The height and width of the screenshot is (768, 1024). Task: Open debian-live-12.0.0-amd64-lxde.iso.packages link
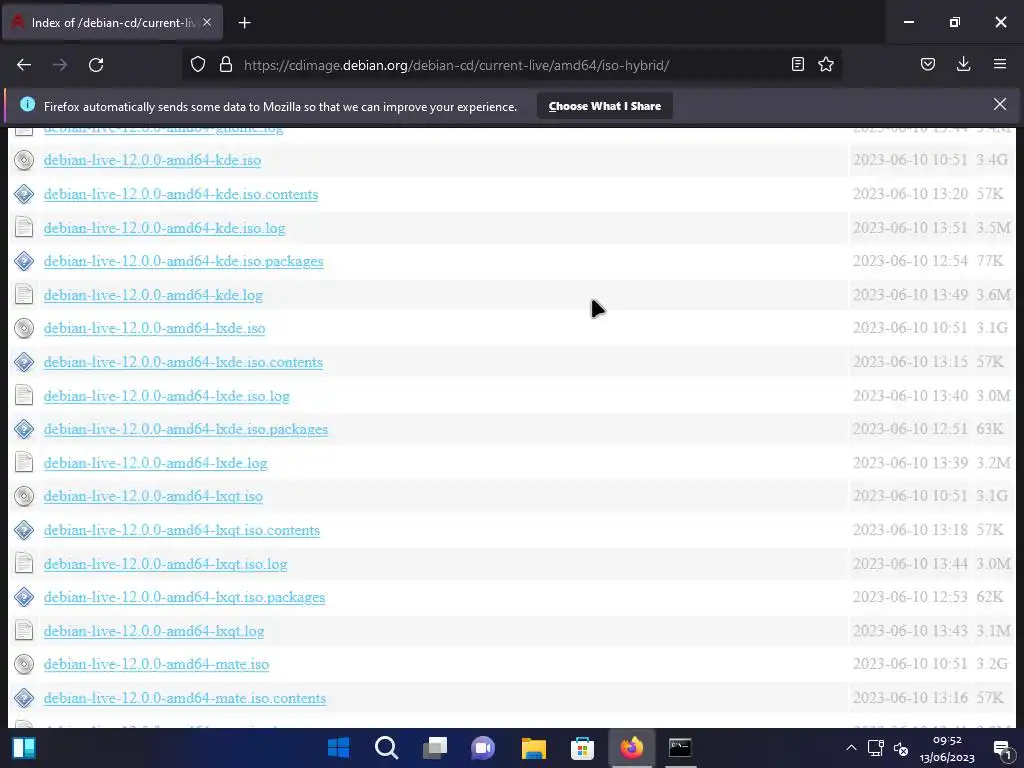tap(186, 429)
